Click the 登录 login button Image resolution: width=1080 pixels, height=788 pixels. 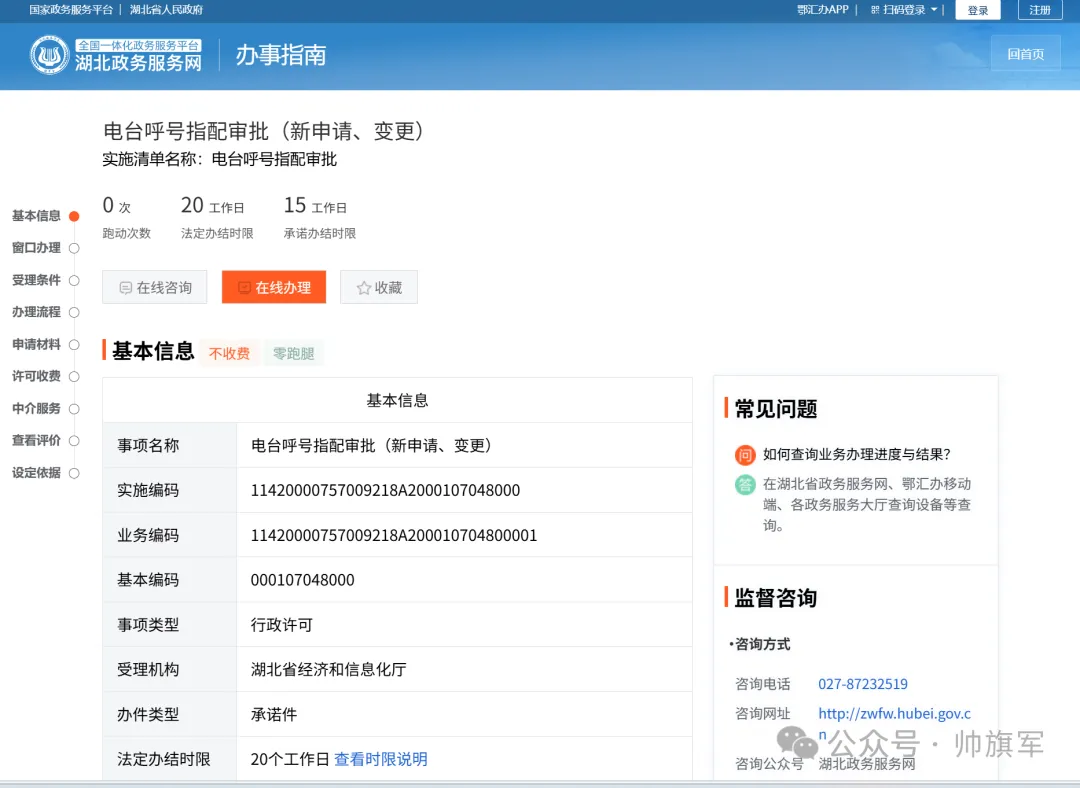tap(978, 9)
